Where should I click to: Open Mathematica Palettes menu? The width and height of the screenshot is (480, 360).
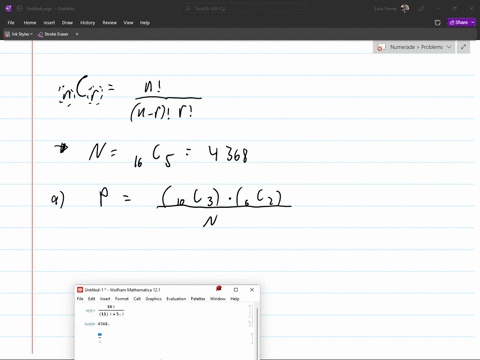click(198, 299)
